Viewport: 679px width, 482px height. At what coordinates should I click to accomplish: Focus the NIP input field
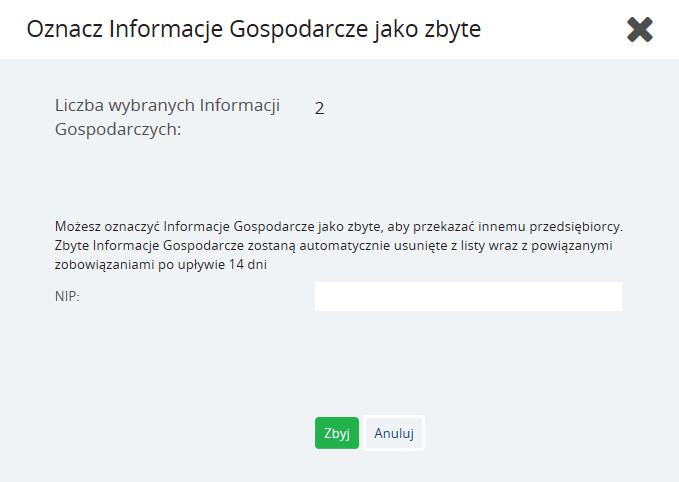tap(468, 296)
